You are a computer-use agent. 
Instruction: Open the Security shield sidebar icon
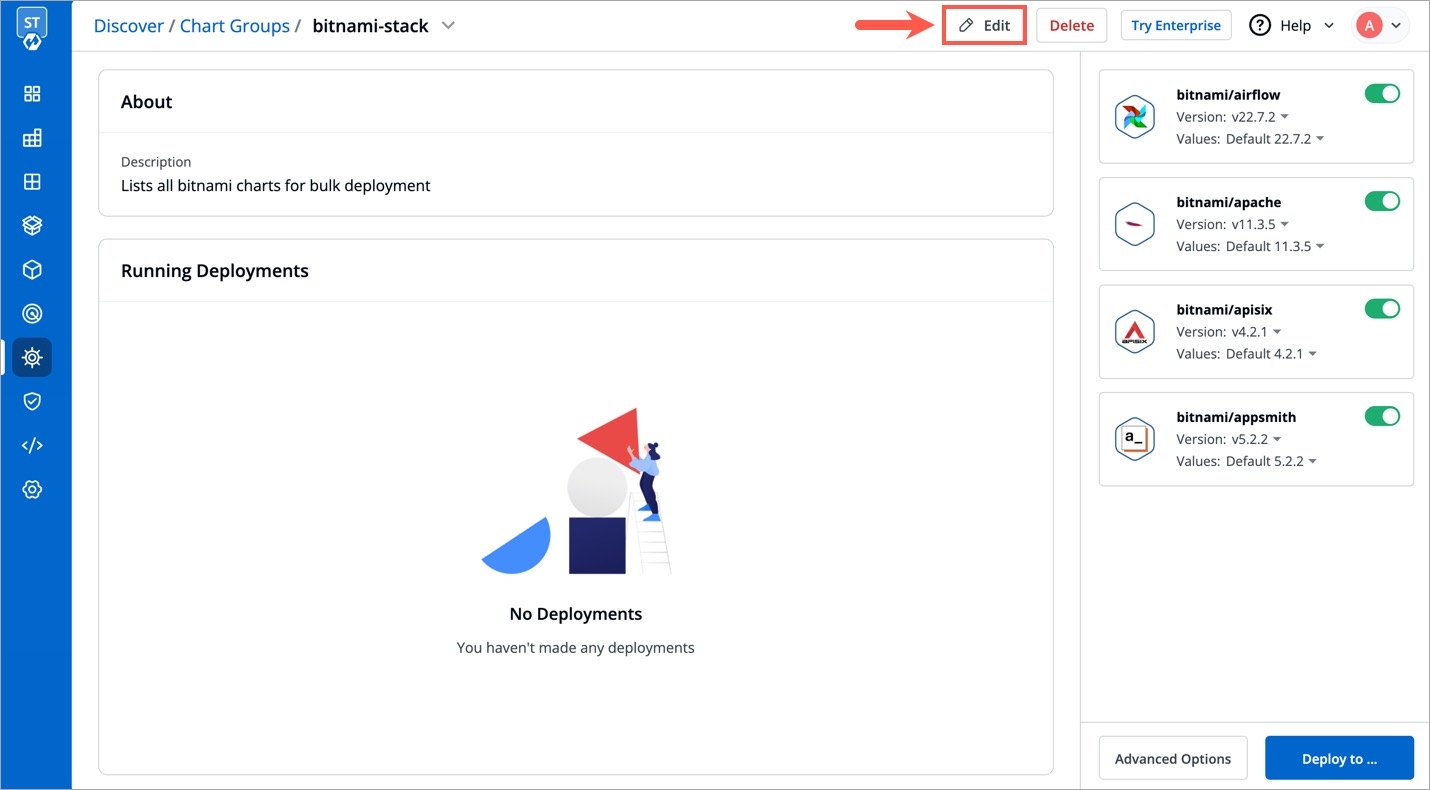(32, 401)
